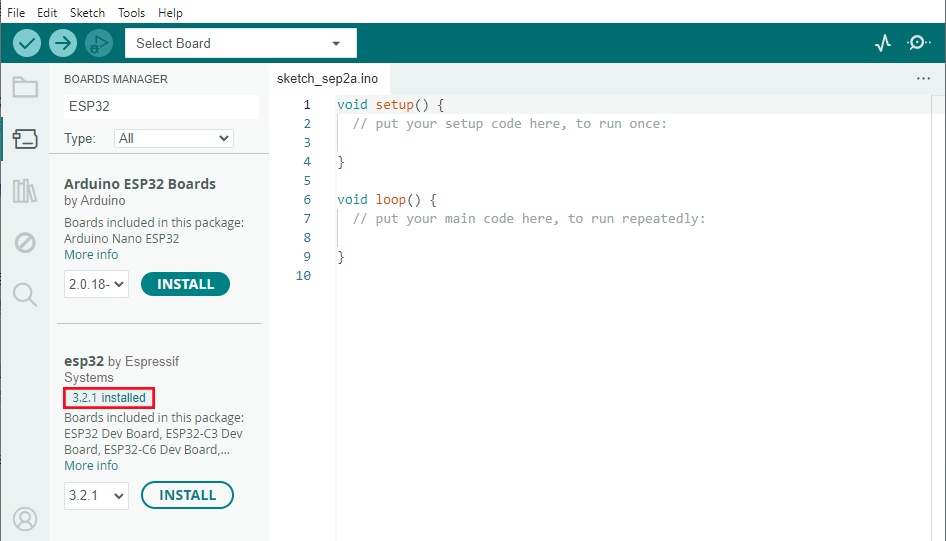Viewport: 946px width, 541px height.
Task: Click the 'esp32' package title
Action: coord(84,361)
